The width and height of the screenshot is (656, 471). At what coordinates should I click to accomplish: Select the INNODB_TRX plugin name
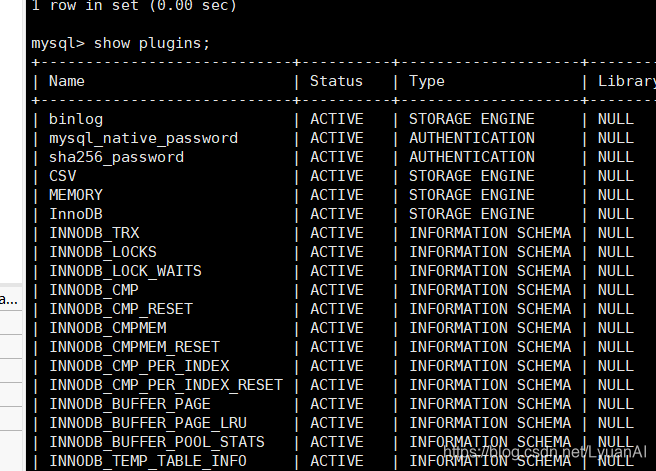click(94, 233)
